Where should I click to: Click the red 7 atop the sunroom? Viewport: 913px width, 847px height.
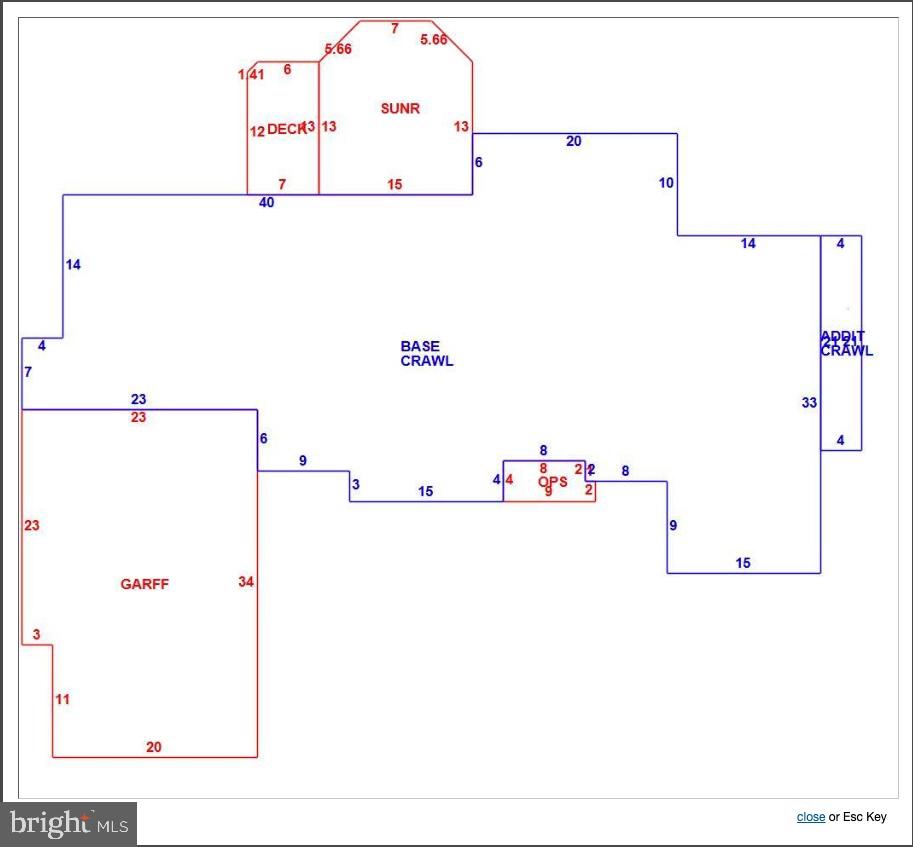pos(395,29)
